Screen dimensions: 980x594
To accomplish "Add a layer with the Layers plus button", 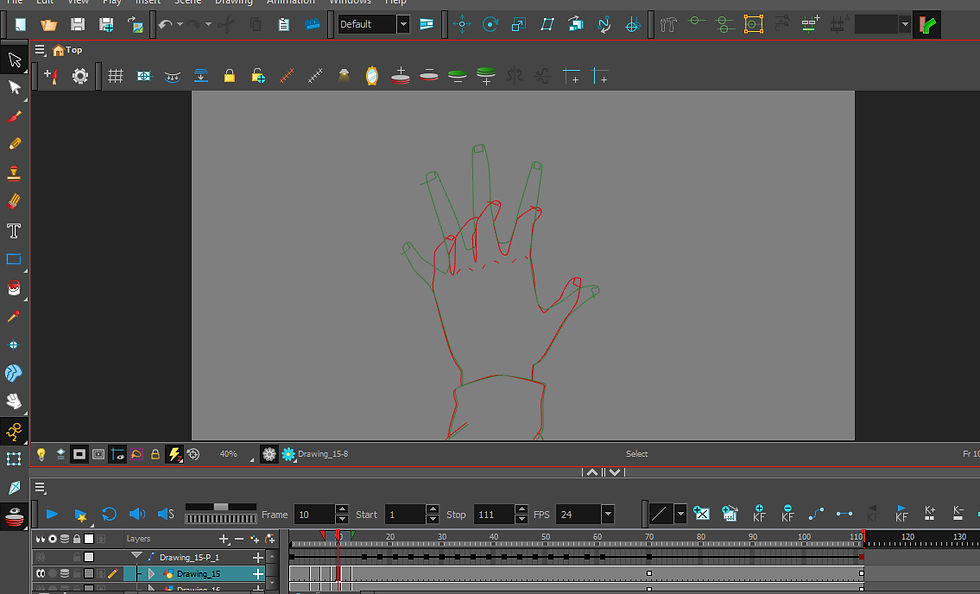I will point(223,538).
